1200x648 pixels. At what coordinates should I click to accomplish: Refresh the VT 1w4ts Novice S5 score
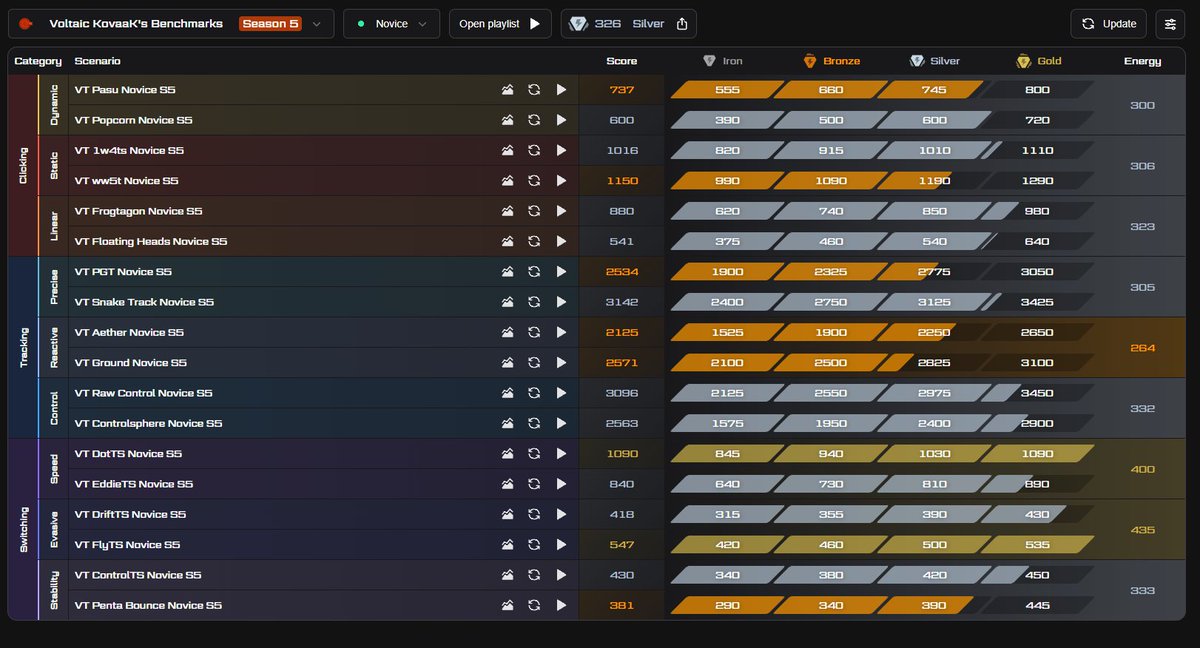click(x=534, y=151)
